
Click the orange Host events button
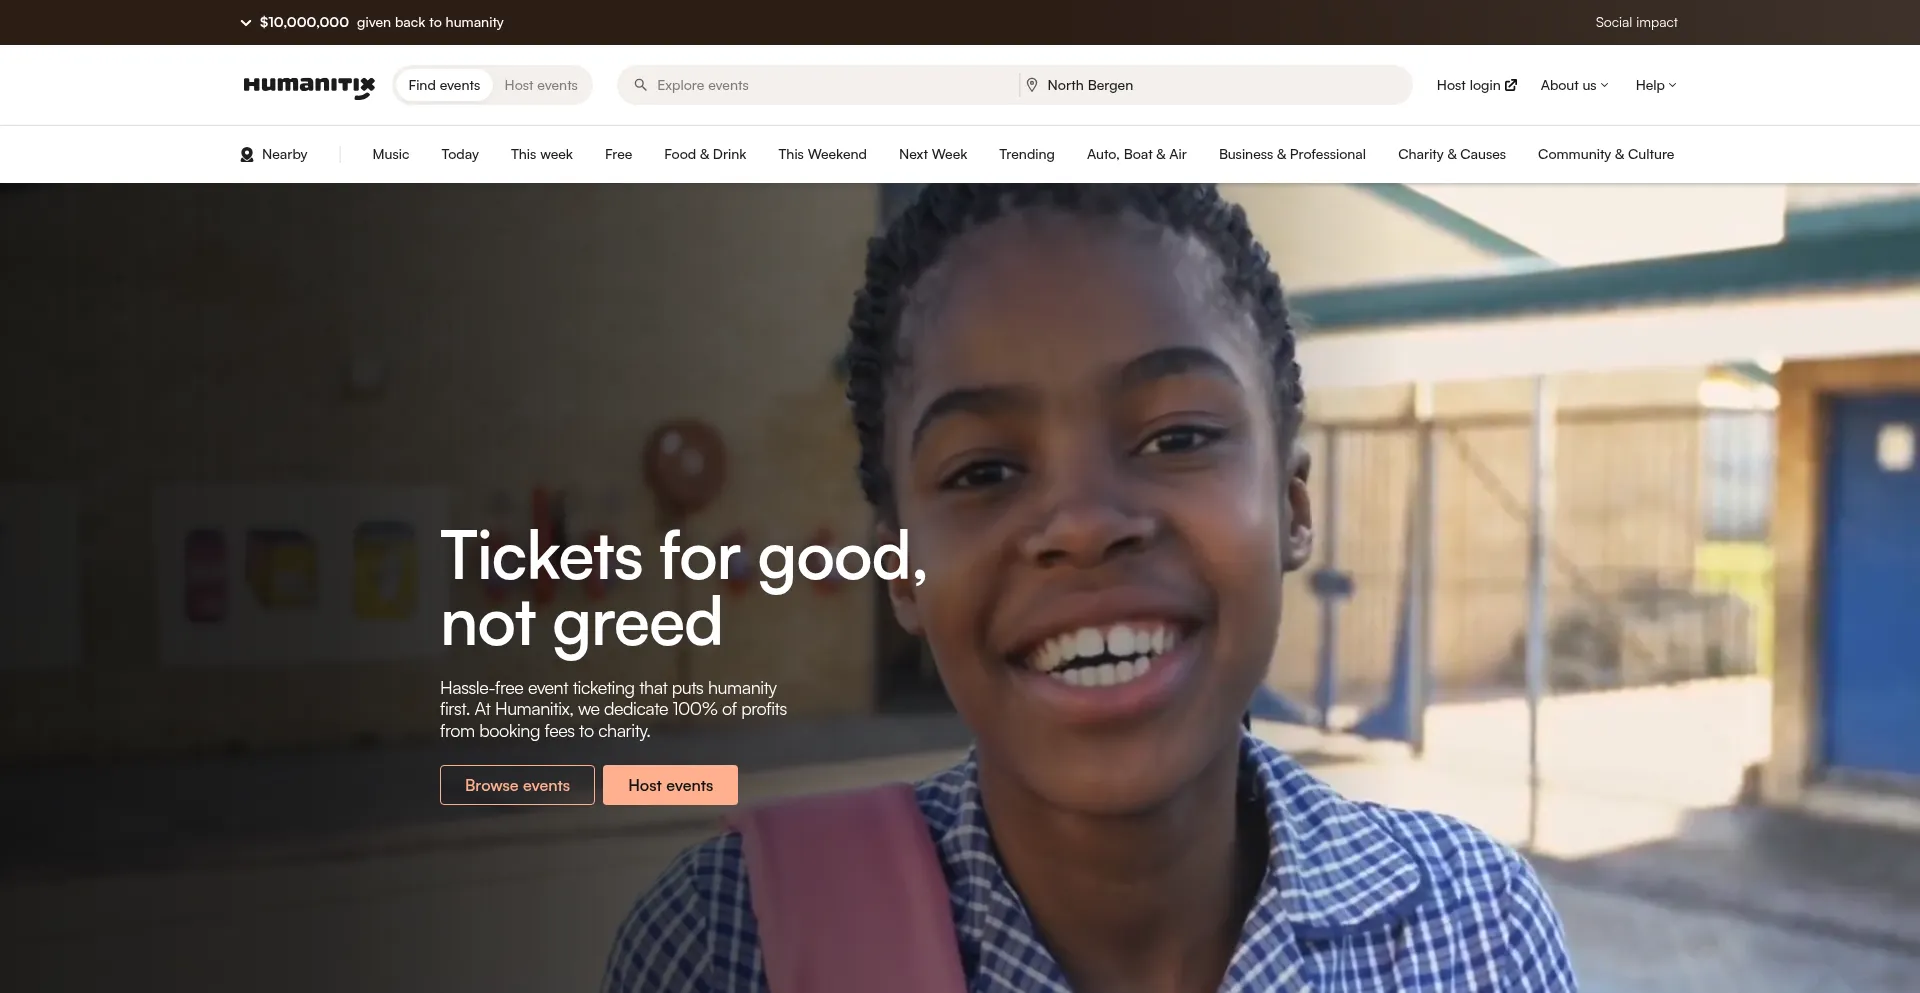(x=670, y=785)
